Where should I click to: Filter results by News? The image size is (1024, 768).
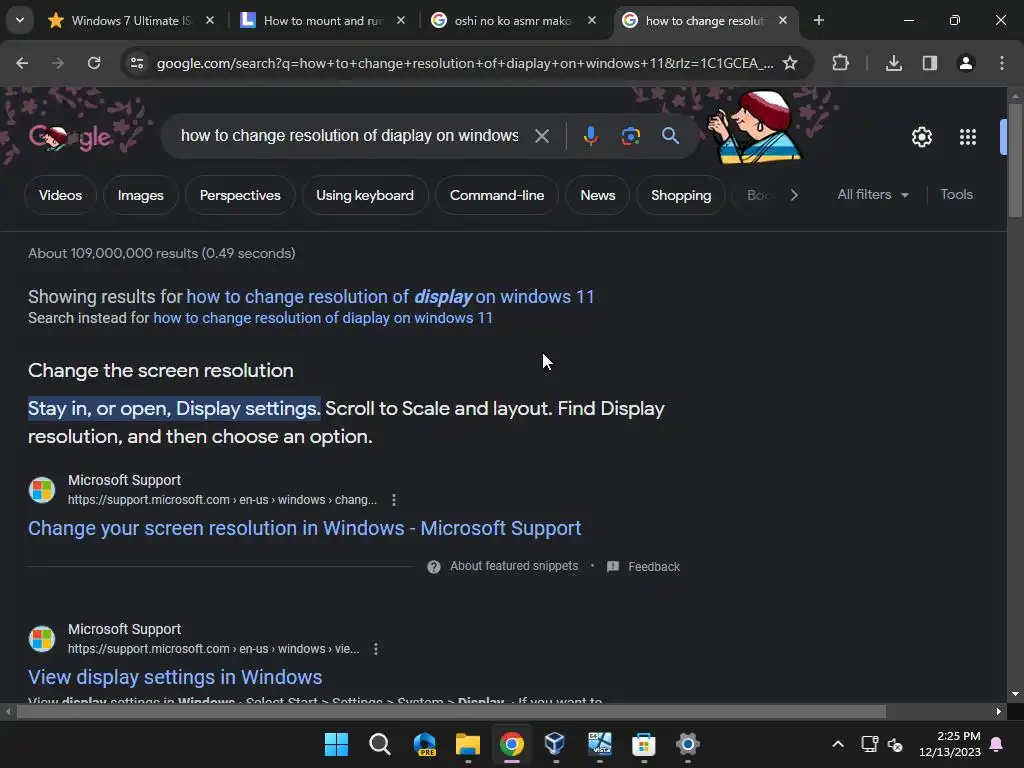[x=598, y=195]
